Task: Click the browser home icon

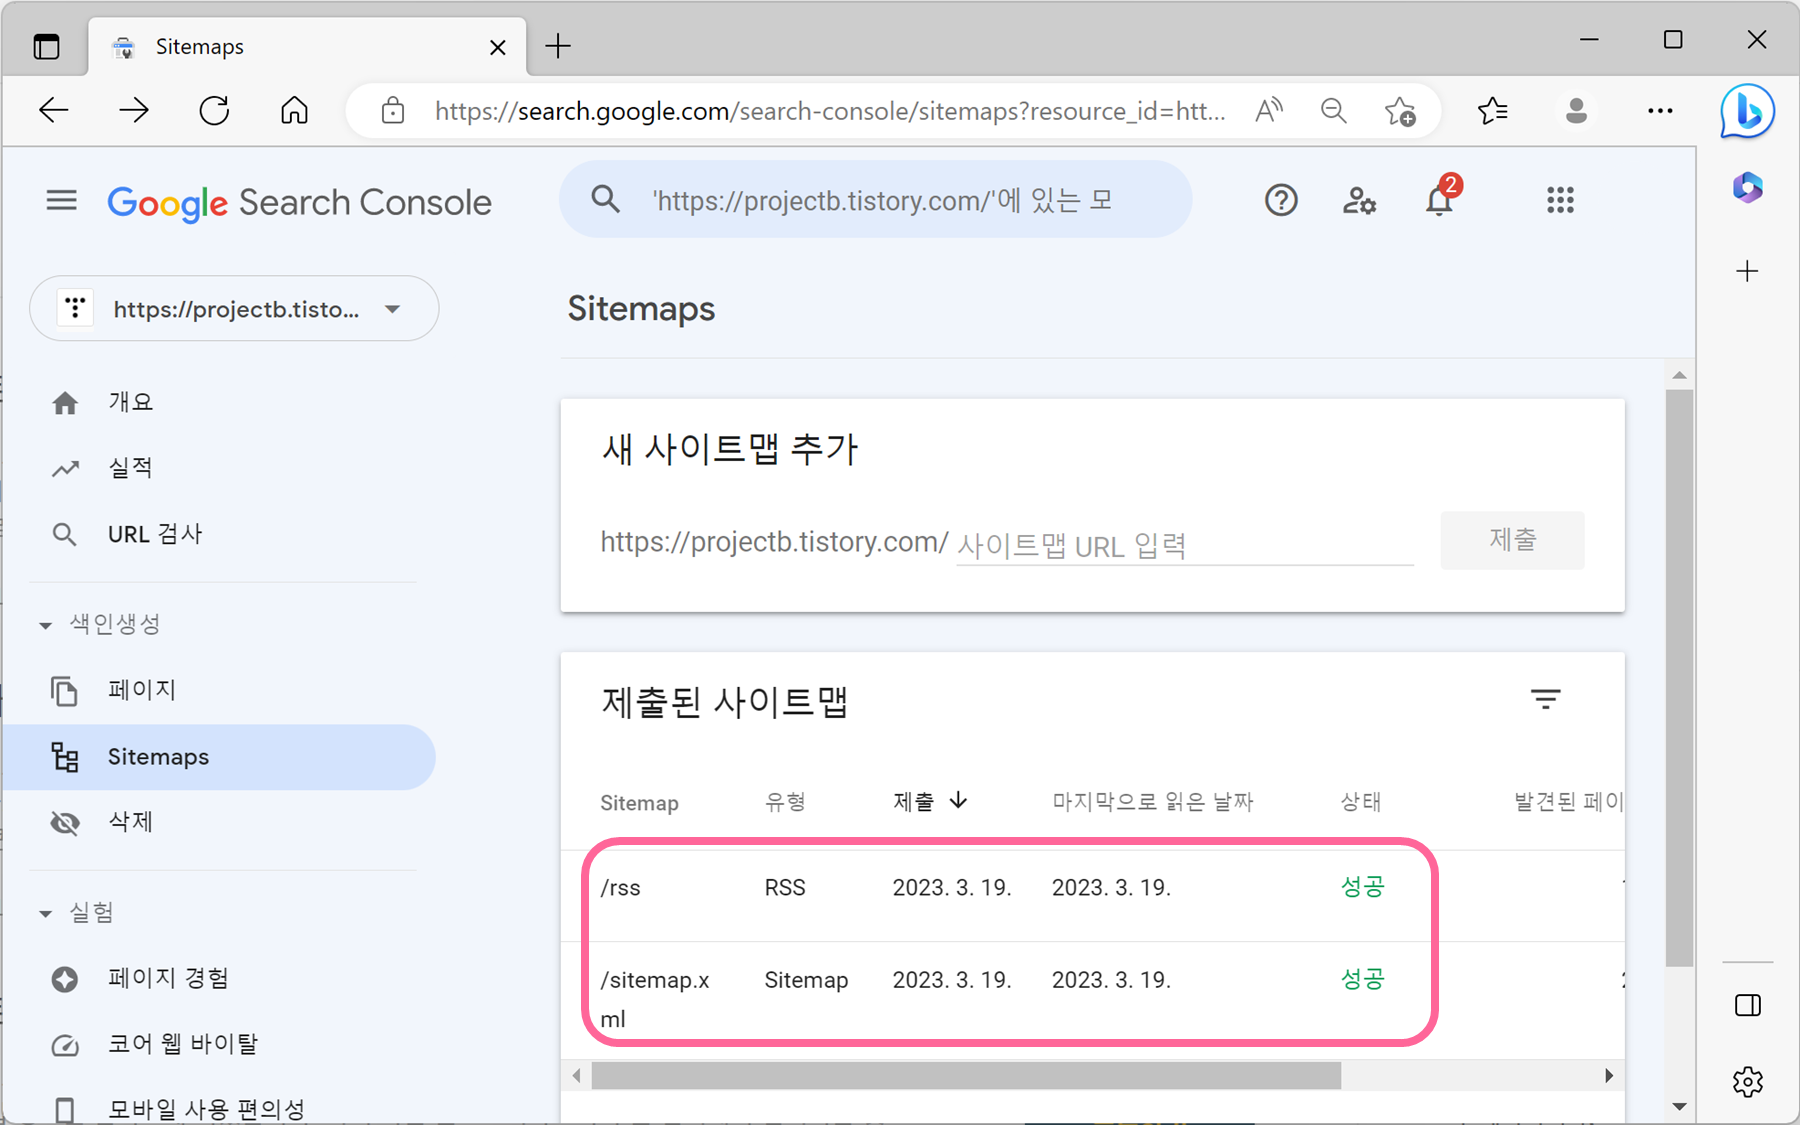Action: [294, 110]
